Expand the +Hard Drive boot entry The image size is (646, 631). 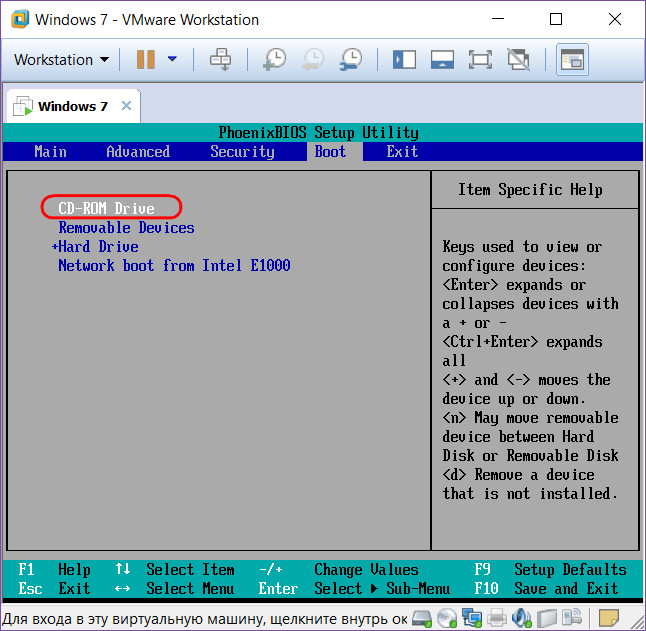(x=95, y=246)
